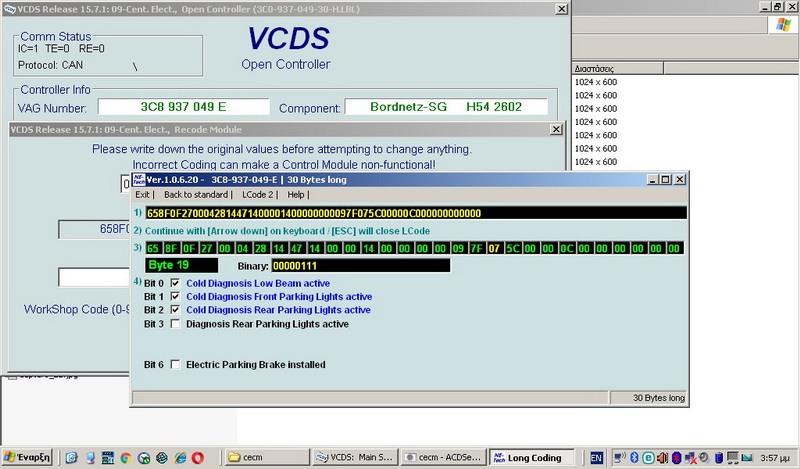The width and height of the screenshot is (800, 469).
Task: Select byte 5C in byte row
Action: [x=512, y=249]
